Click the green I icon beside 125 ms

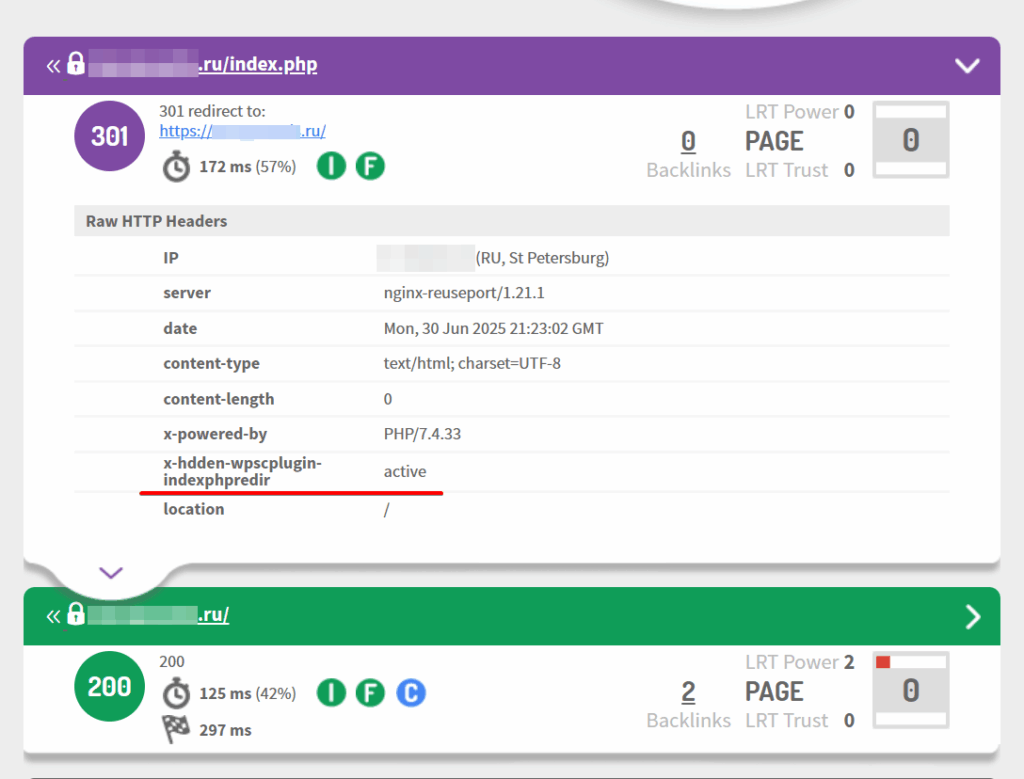pos(331,693)
